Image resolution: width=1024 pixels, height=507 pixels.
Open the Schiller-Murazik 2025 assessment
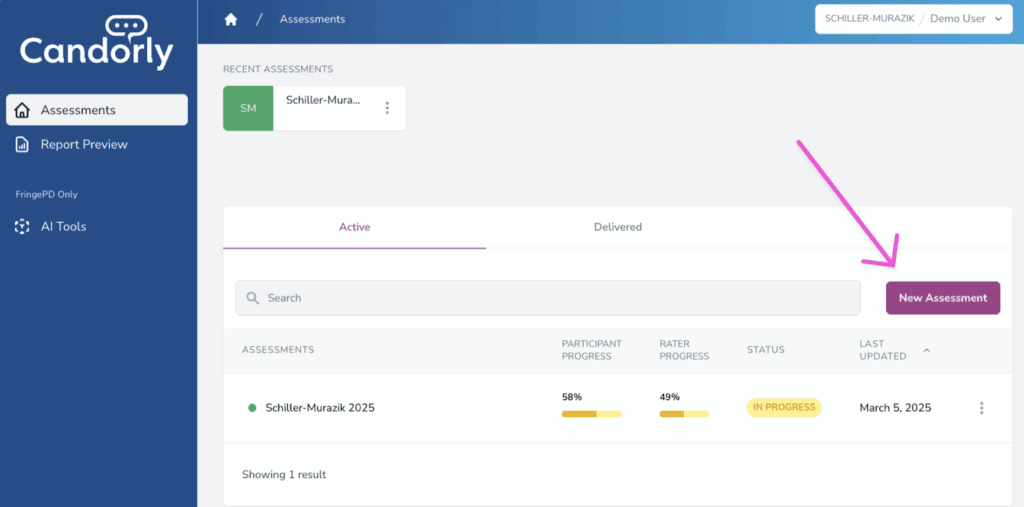320,408
